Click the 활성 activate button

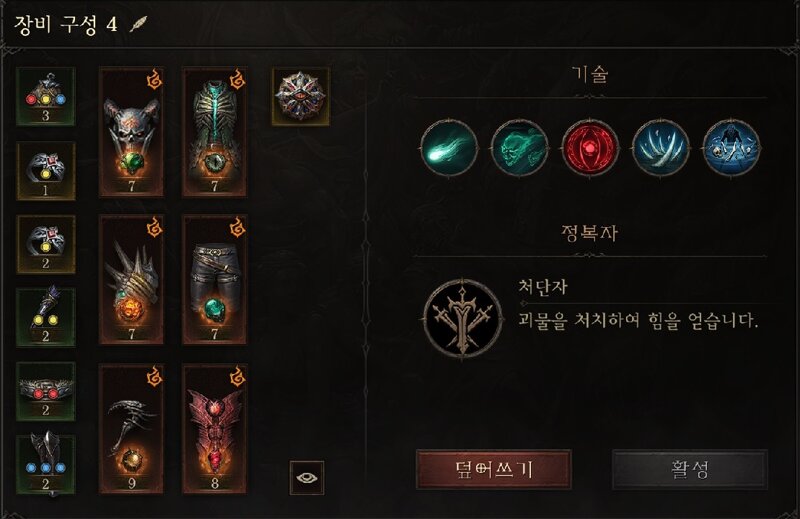[x=690, y=469]
